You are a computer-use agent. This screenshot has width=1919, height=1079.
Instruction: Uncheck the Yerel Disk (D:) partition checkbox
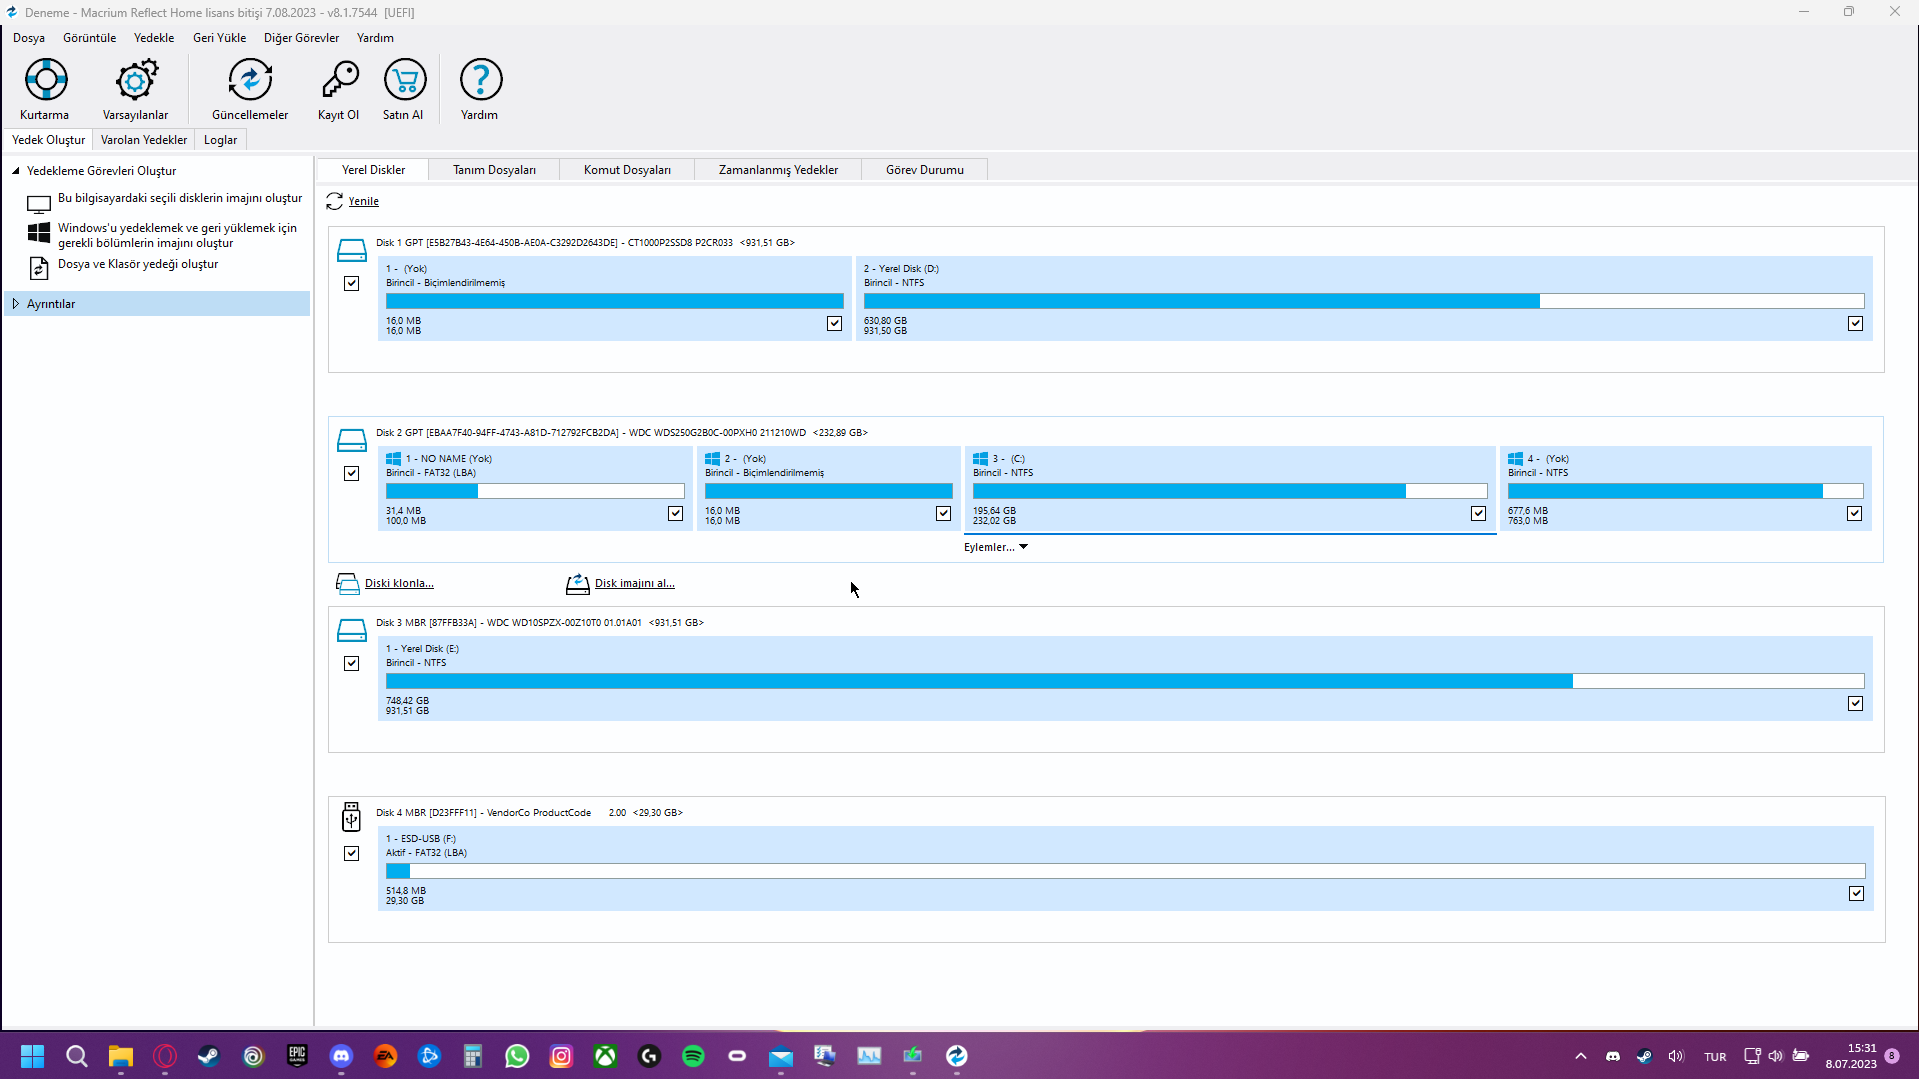coord(1855,324)
